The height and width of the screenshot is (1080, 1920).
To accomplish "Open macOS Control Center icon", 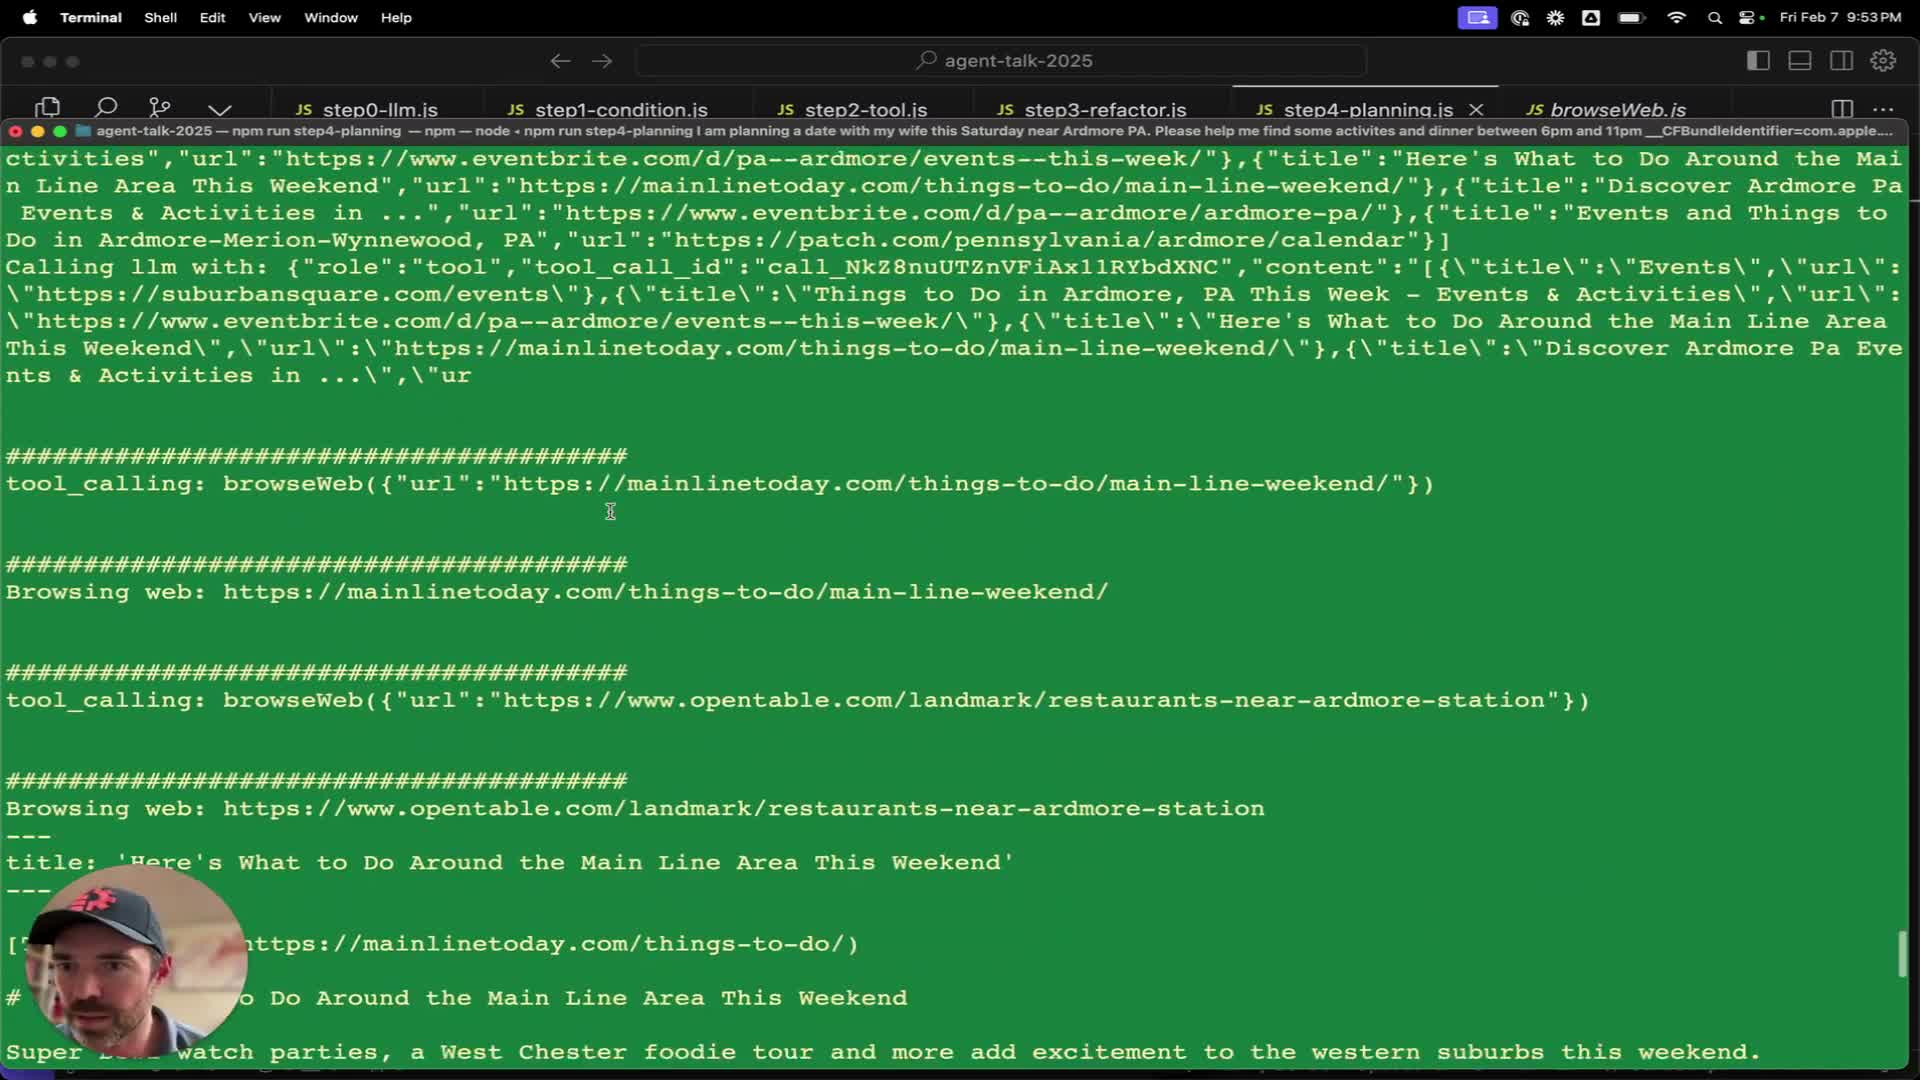I will (1747, 17).
